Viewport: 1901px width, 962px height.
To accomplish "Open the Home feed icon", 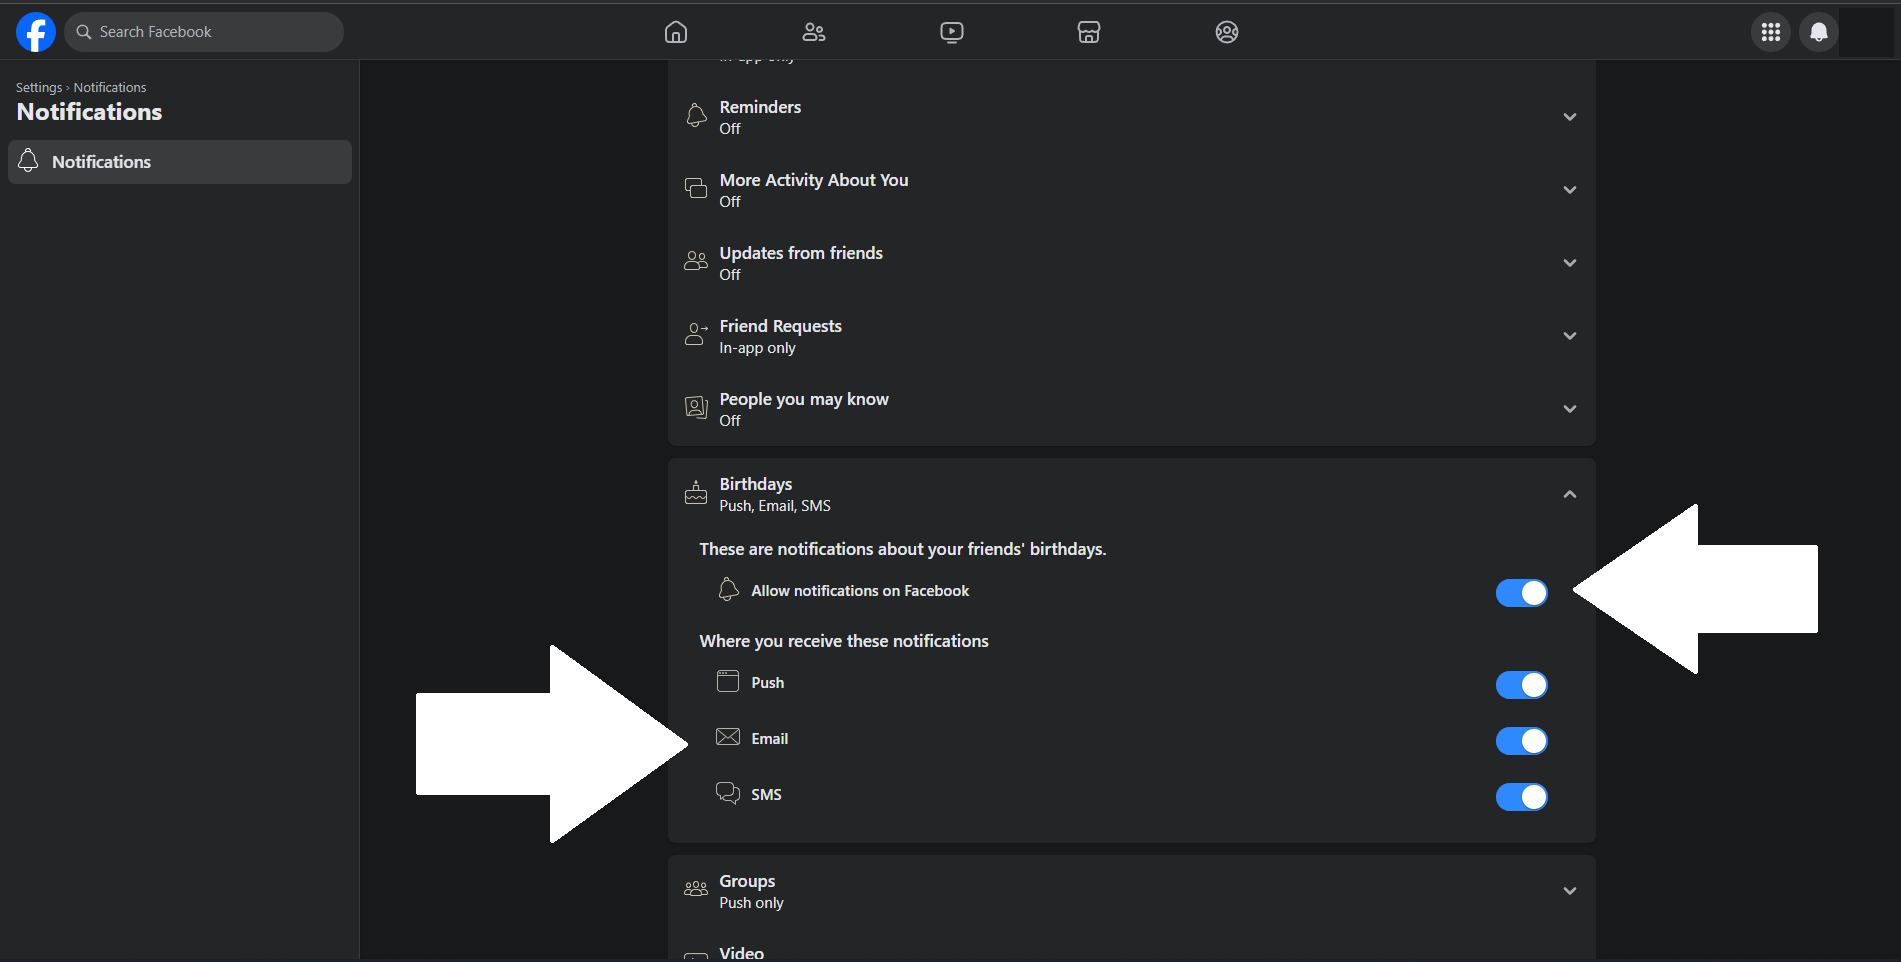I will (675, 31).
